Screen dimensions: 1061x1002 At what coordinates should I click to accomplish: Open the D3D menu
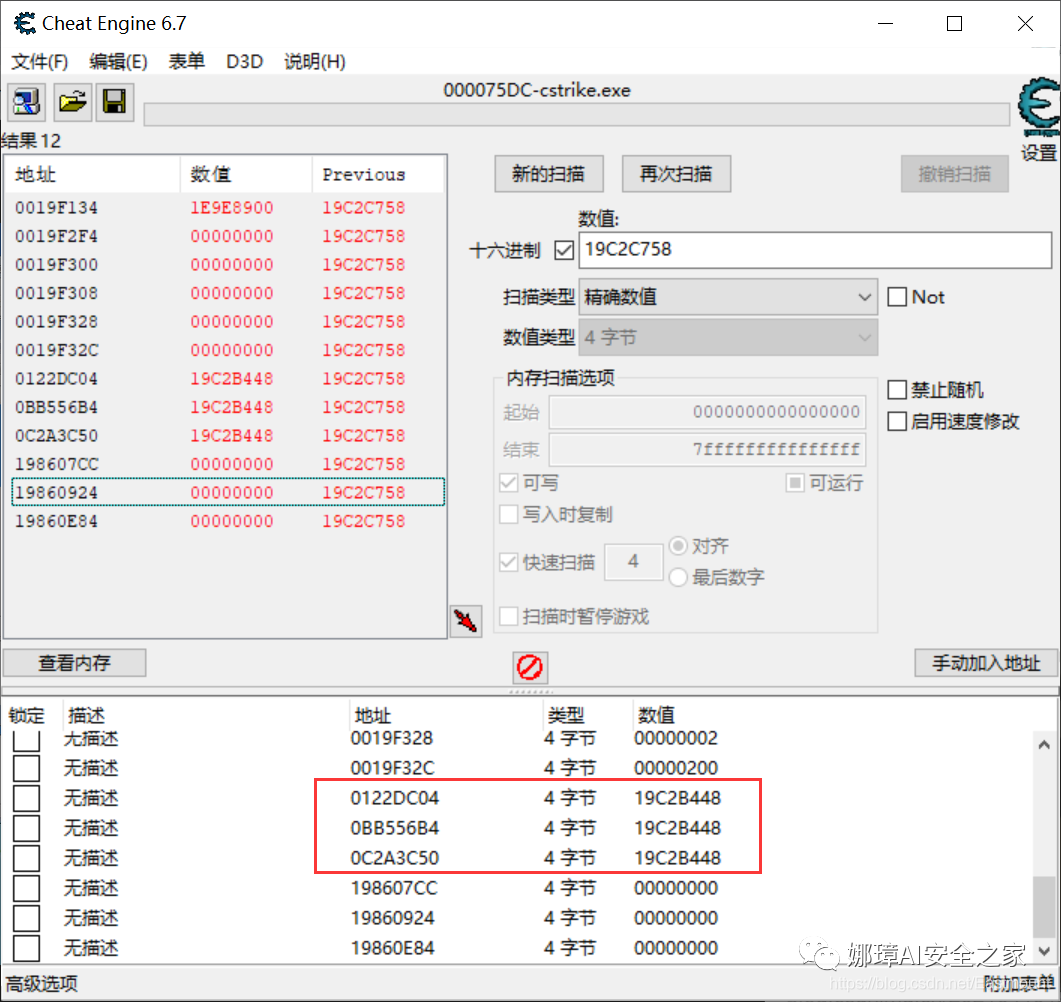click(244, 62)
